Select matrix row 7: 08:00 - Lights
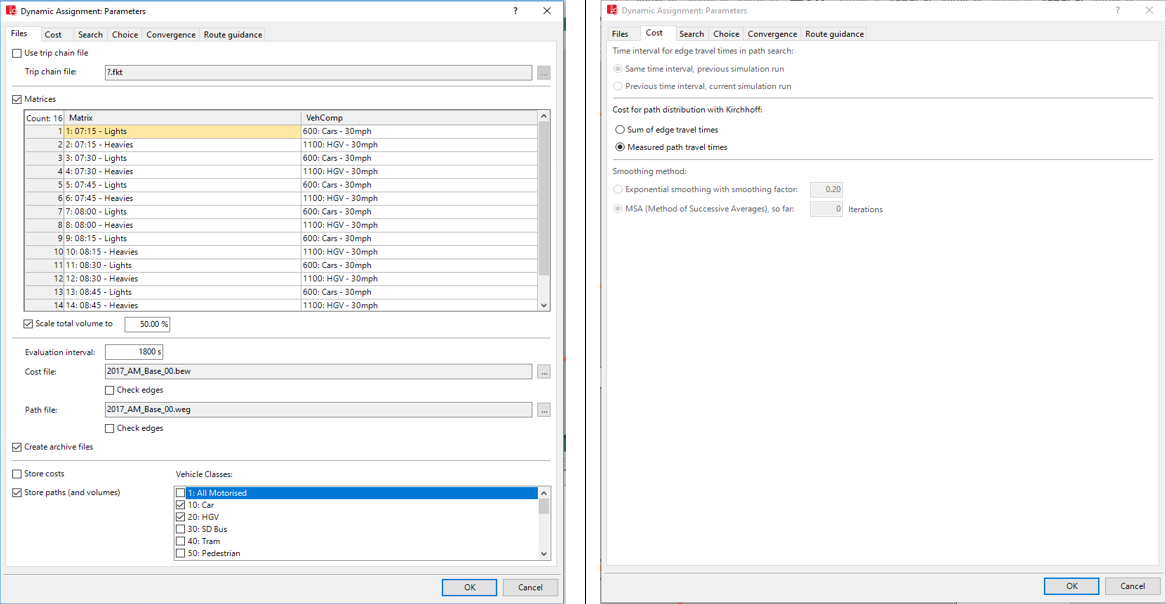Image resolution: width=1166 pixels, height=604 pixels. [x=182, y=211]
